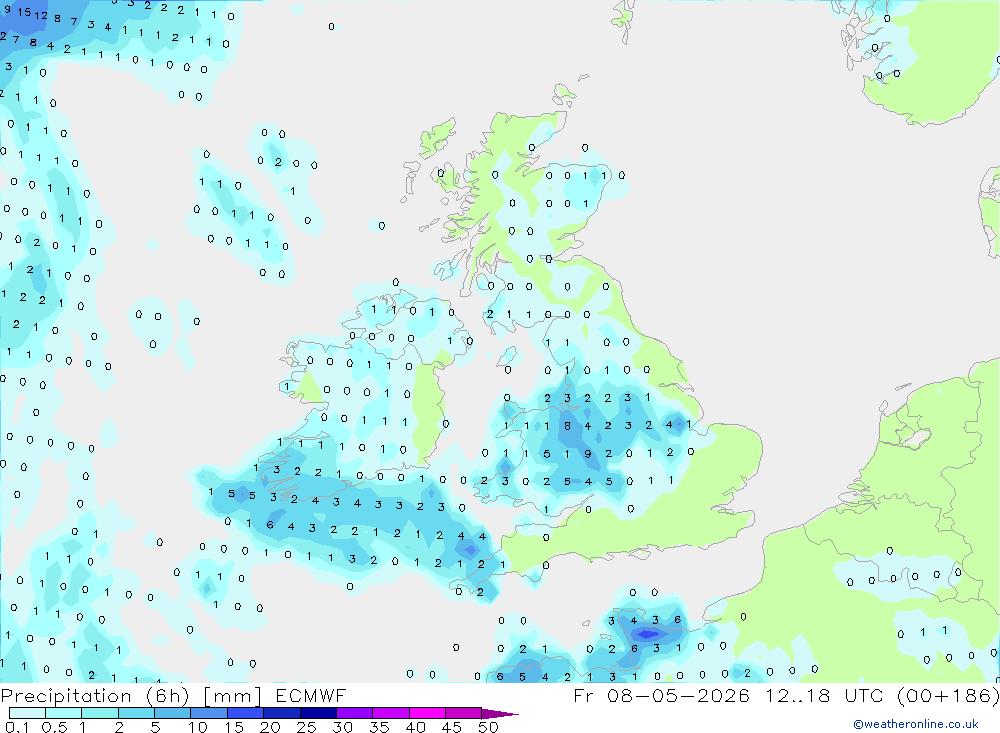This screenshot has height=733, width=1000.
Task: Select the 35–40 mm legend color box
Action: 391,713
